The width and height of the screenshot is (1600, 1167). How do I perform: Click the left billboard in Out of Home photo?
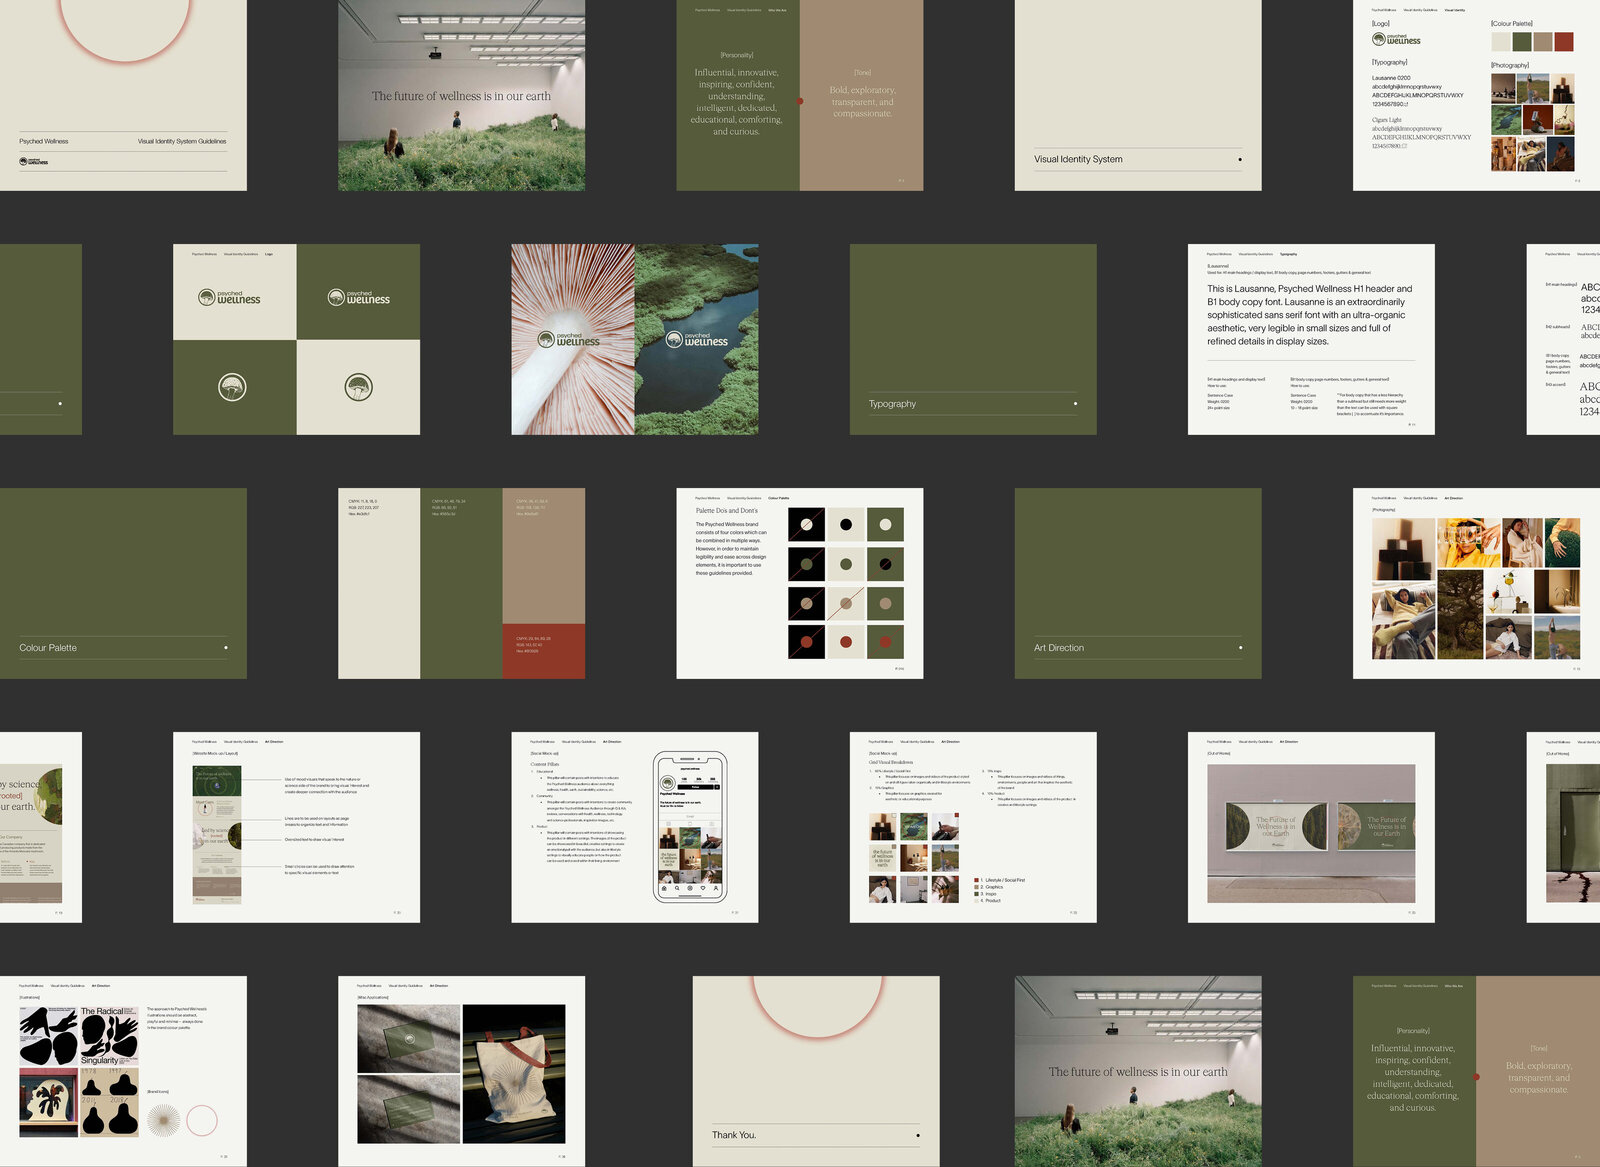(1277, 826)
